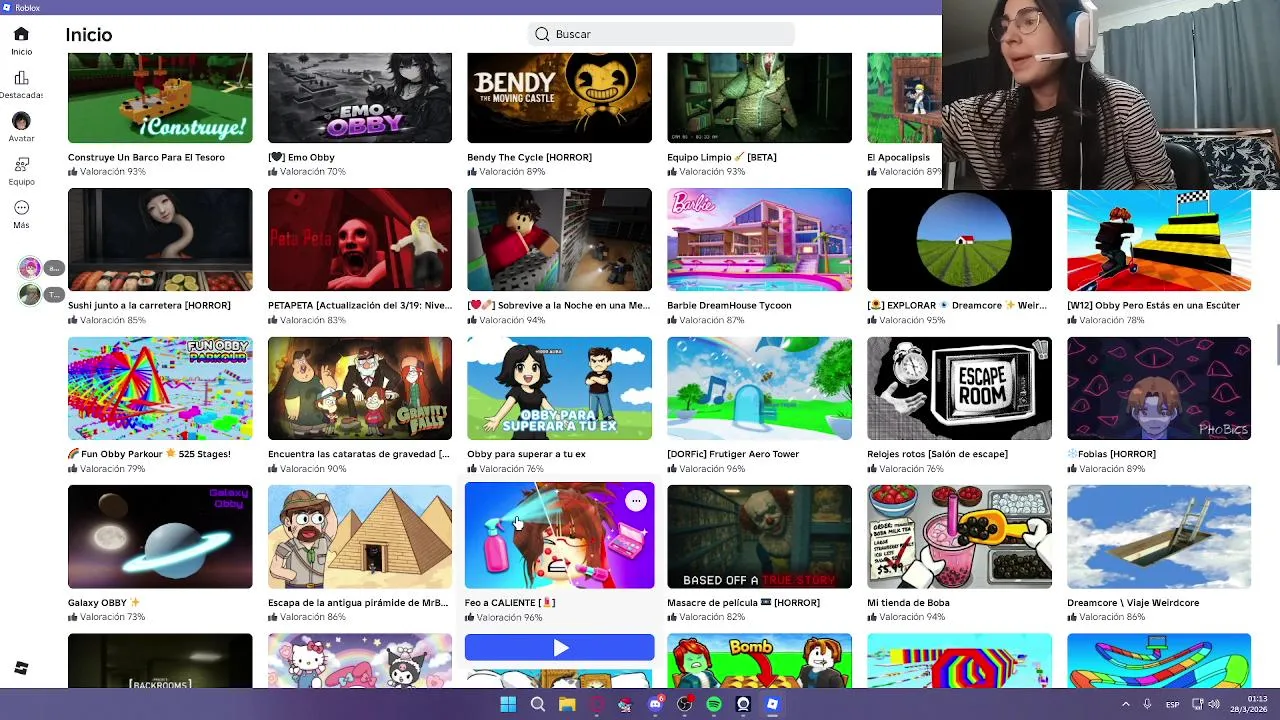1280x720 pixels.
Task: Open the Bomb game thumbnail in bottom row
Action: click(x=759, y=661)
